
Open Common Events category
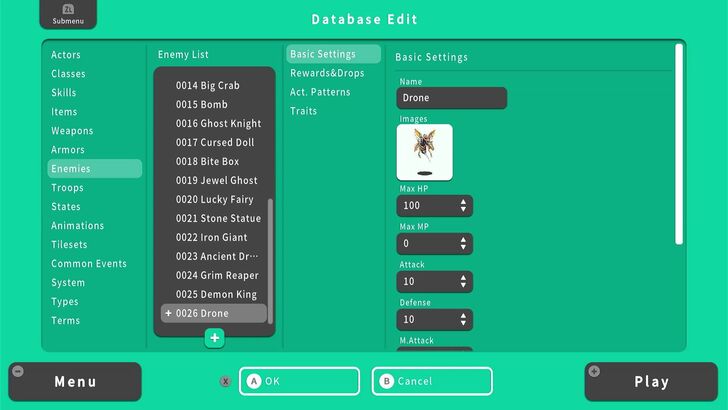click(89, 264)
